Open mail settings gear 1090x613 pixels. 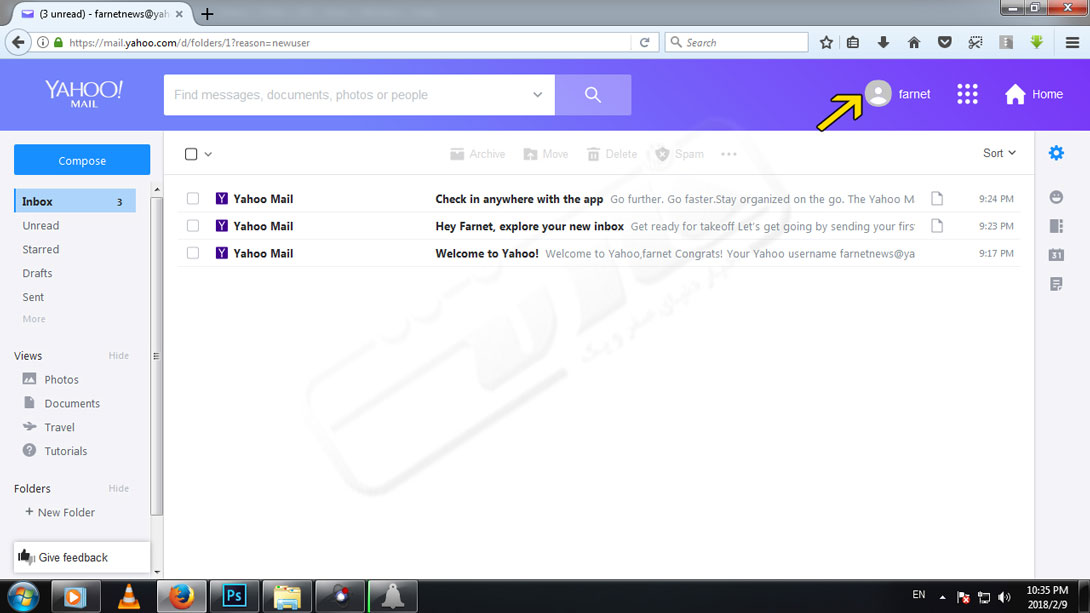pos(1056,153)
